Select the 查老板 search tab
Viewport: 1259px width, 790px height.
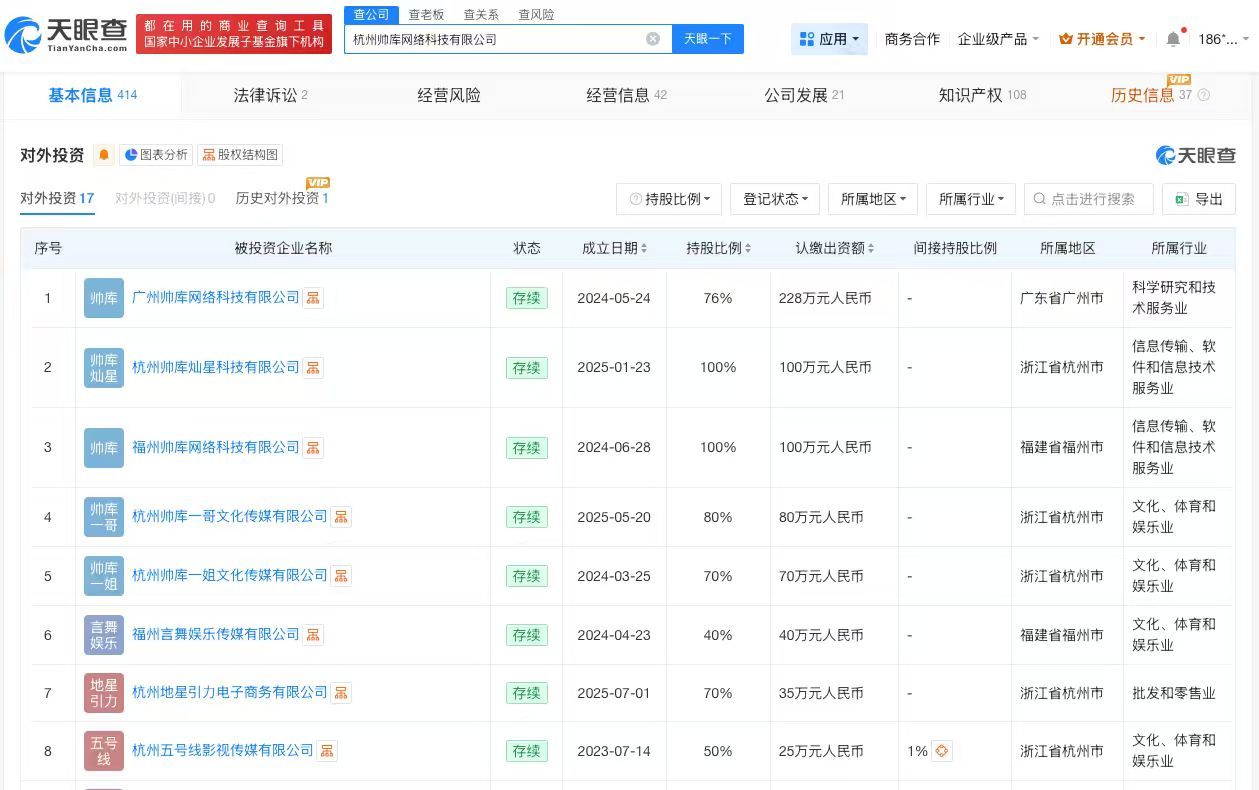(x=424, y=14)
